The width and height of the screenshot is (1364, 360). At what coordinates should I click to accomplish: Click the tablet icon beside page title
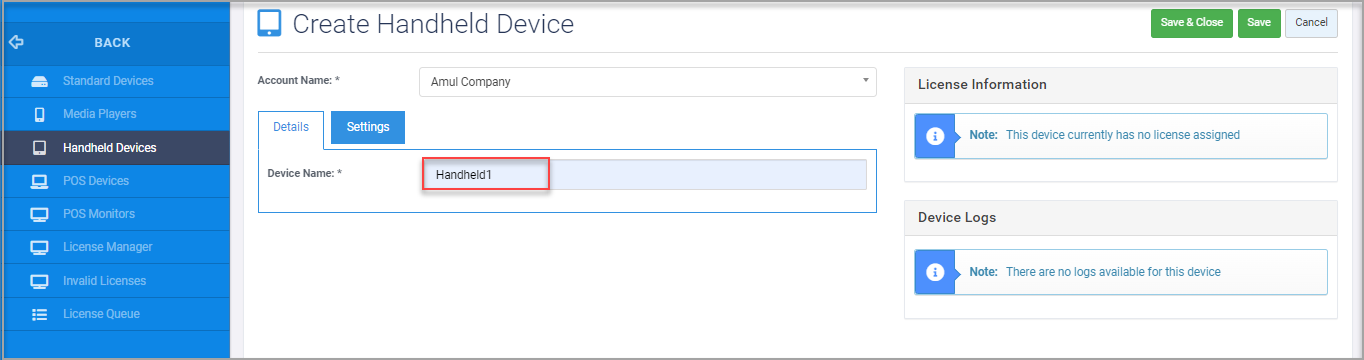pos(269,23)
